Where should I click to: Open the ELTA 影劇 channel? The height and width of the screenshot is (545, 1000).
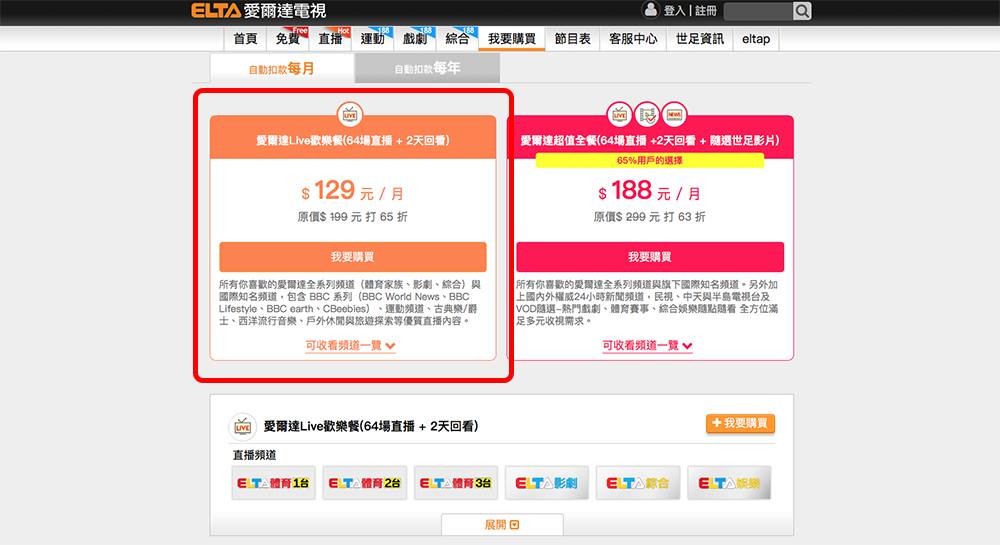click(547, 483)
